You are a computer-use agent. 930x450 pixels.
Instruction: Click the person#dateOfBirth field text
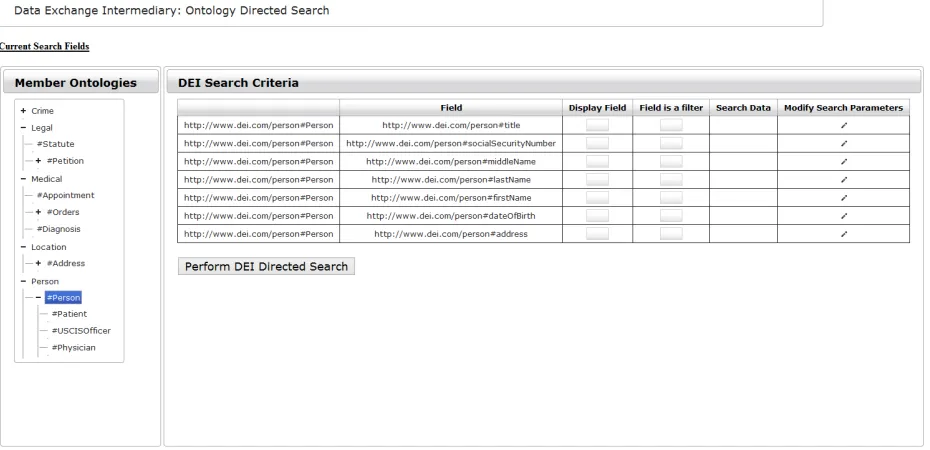(x=451, y=216)
